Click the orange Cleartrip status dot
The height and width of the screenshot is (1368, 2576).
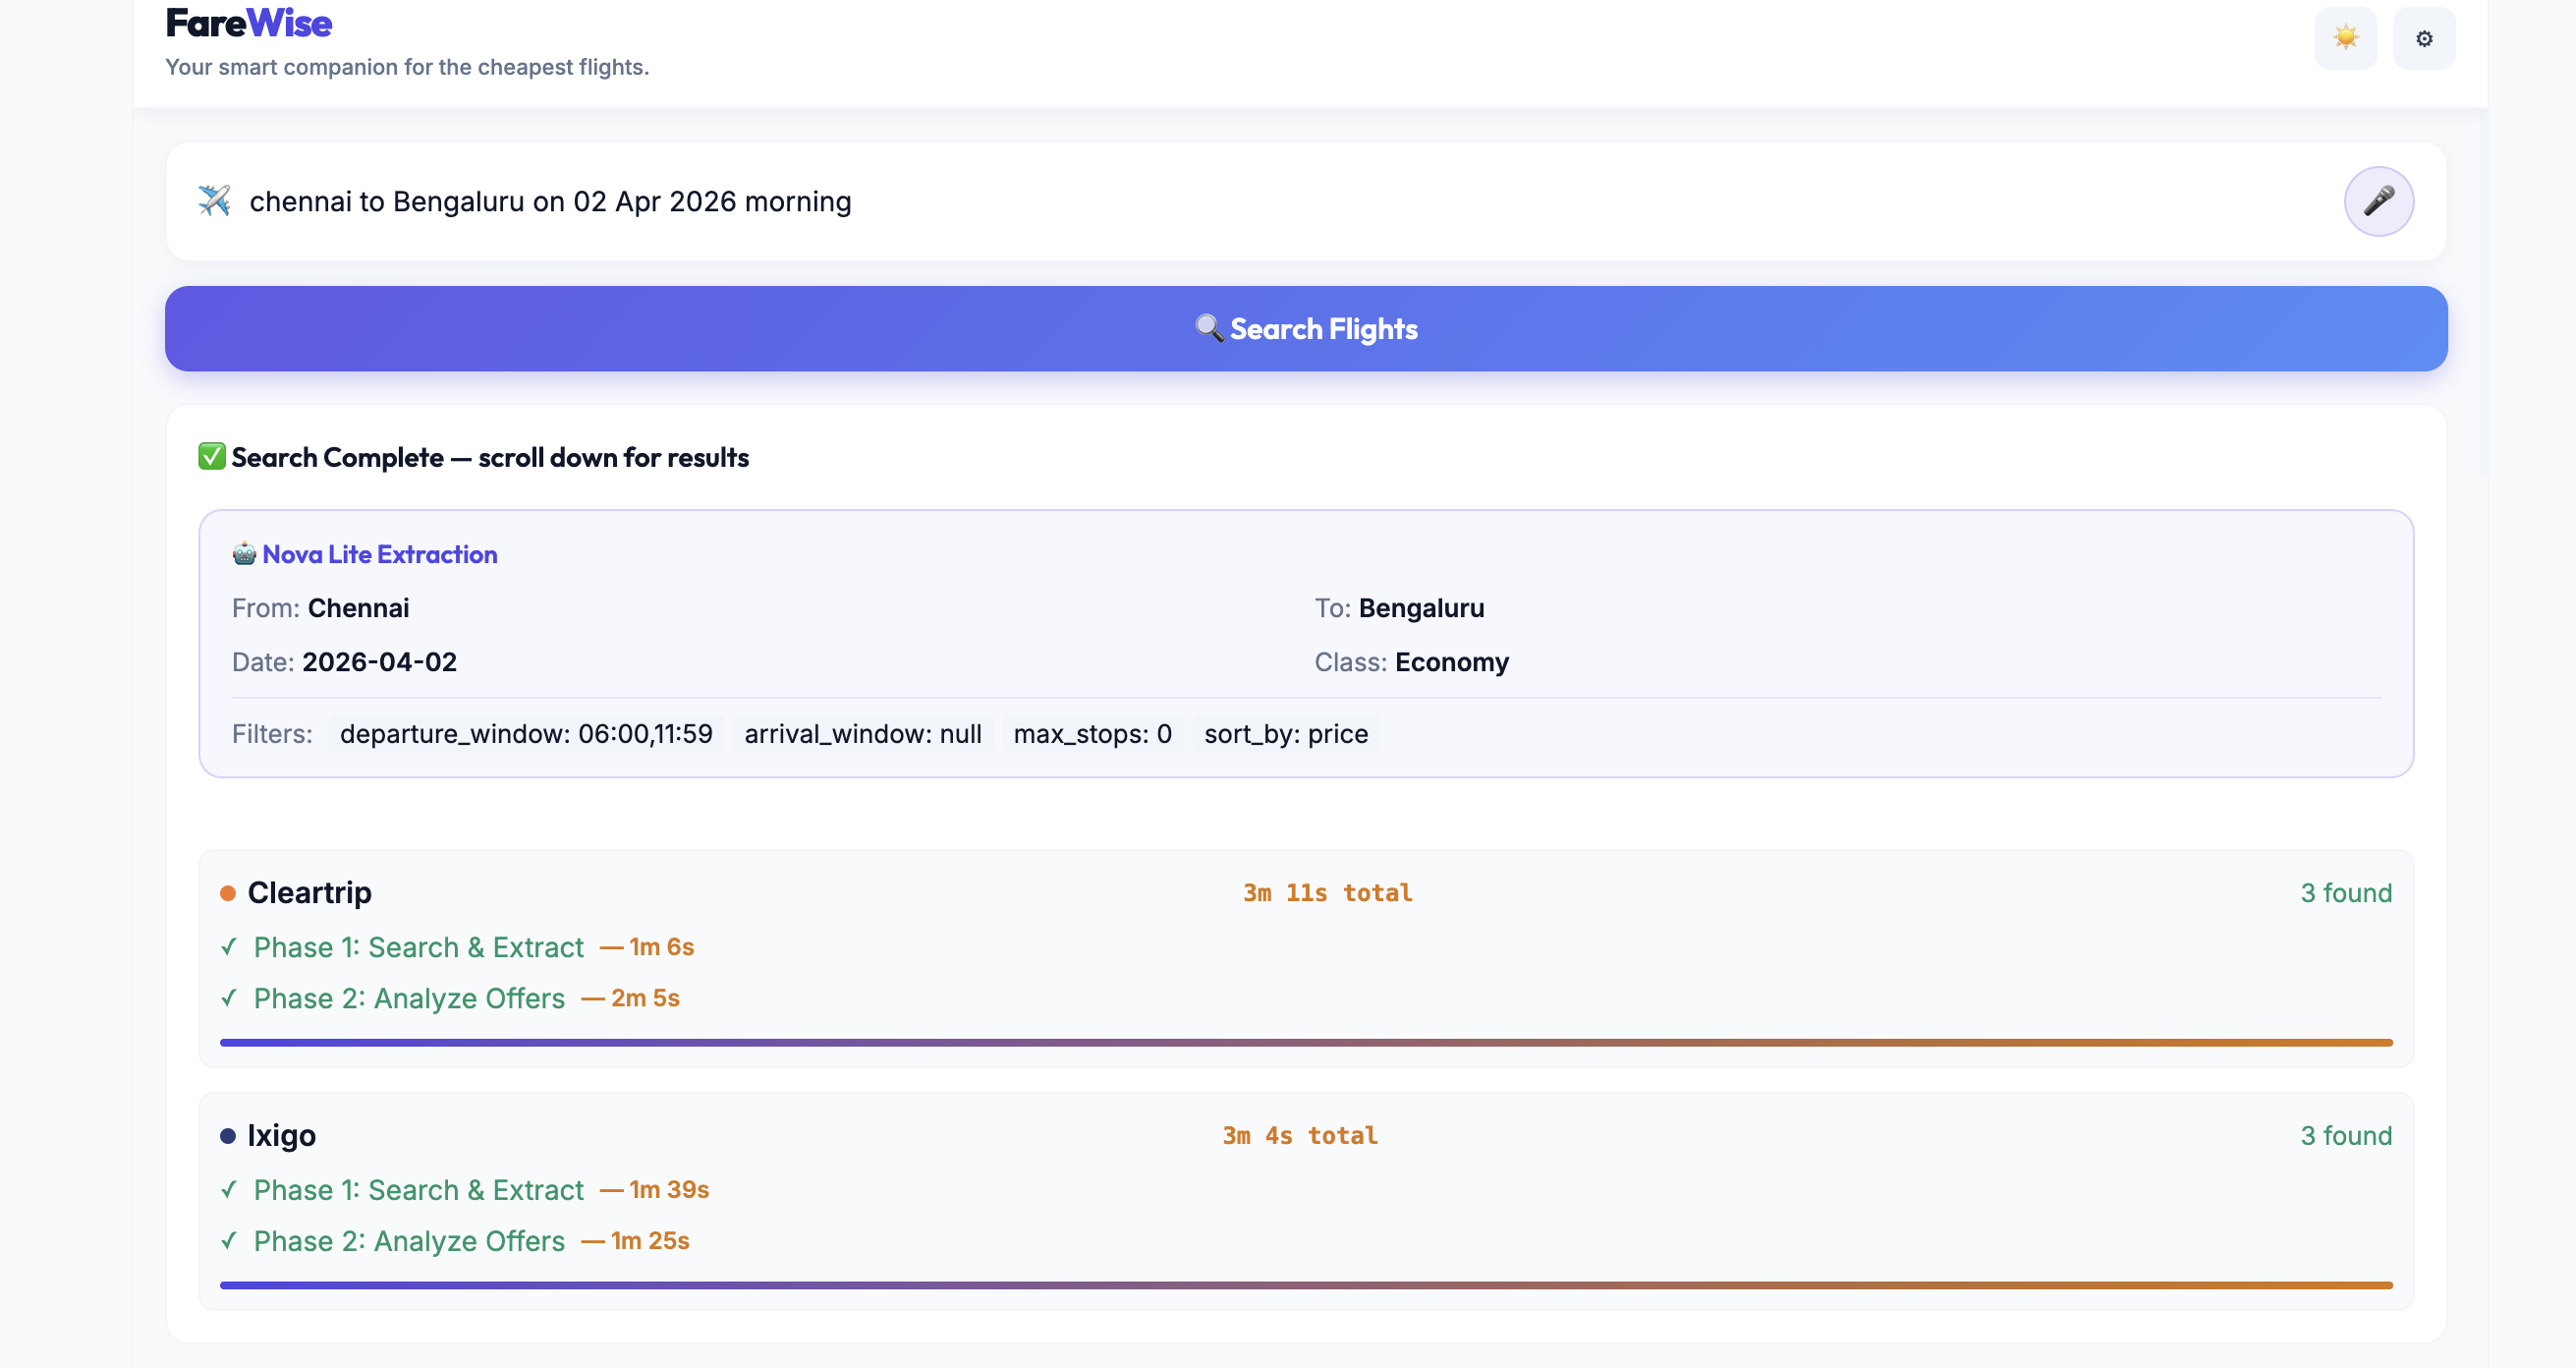point(228,893)
